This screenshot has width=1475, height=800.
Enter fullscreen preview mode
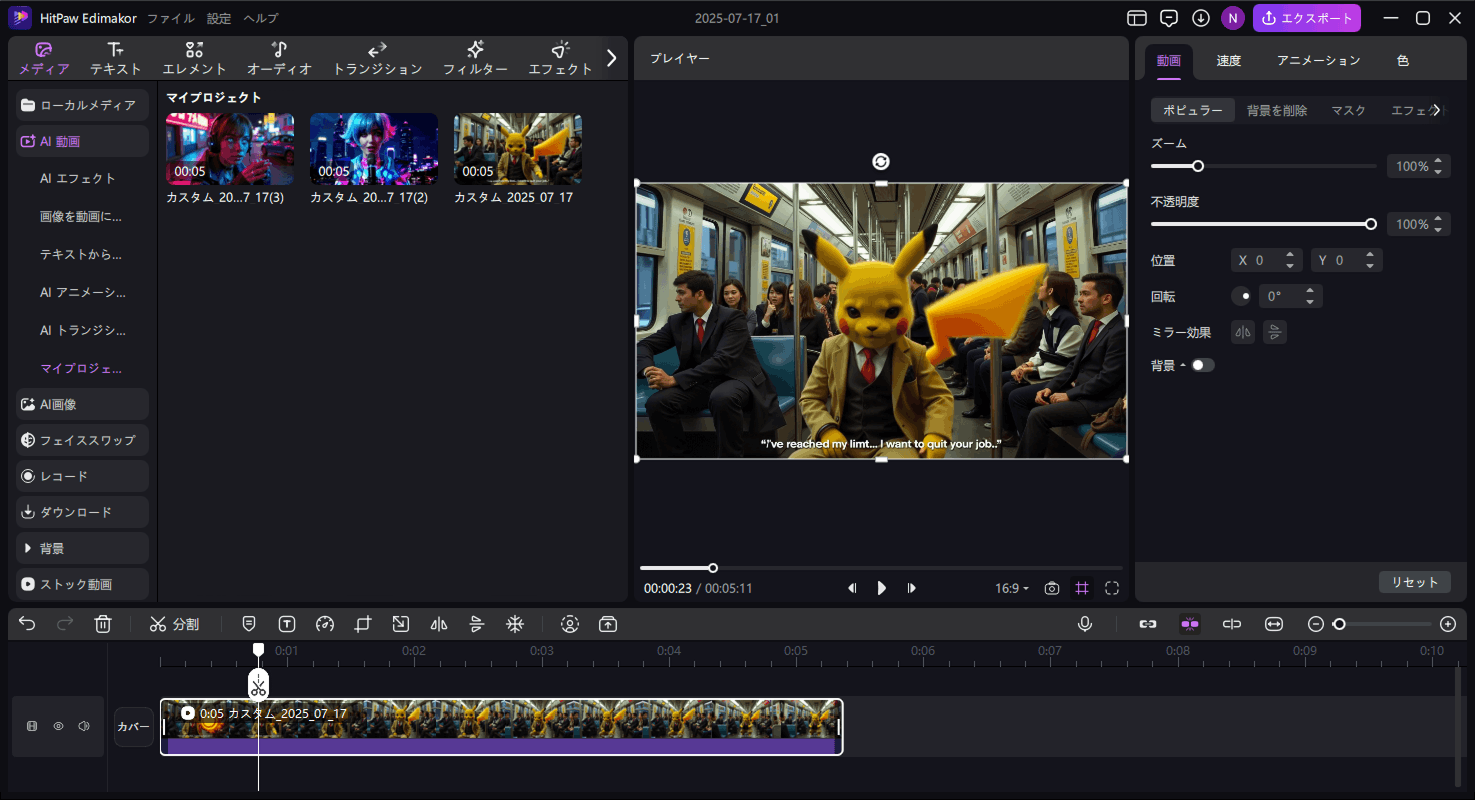1112,588
